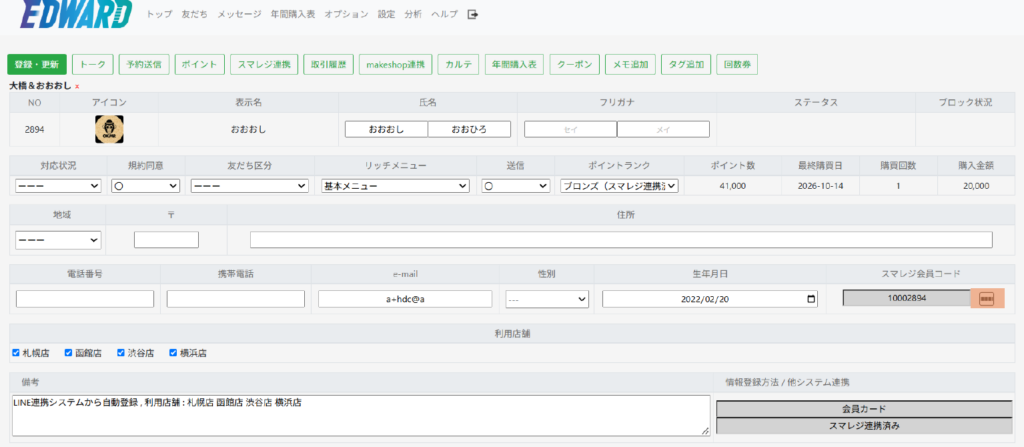Open the ヘルプ menu
1024x447 pixels.
tap(444, 14)
